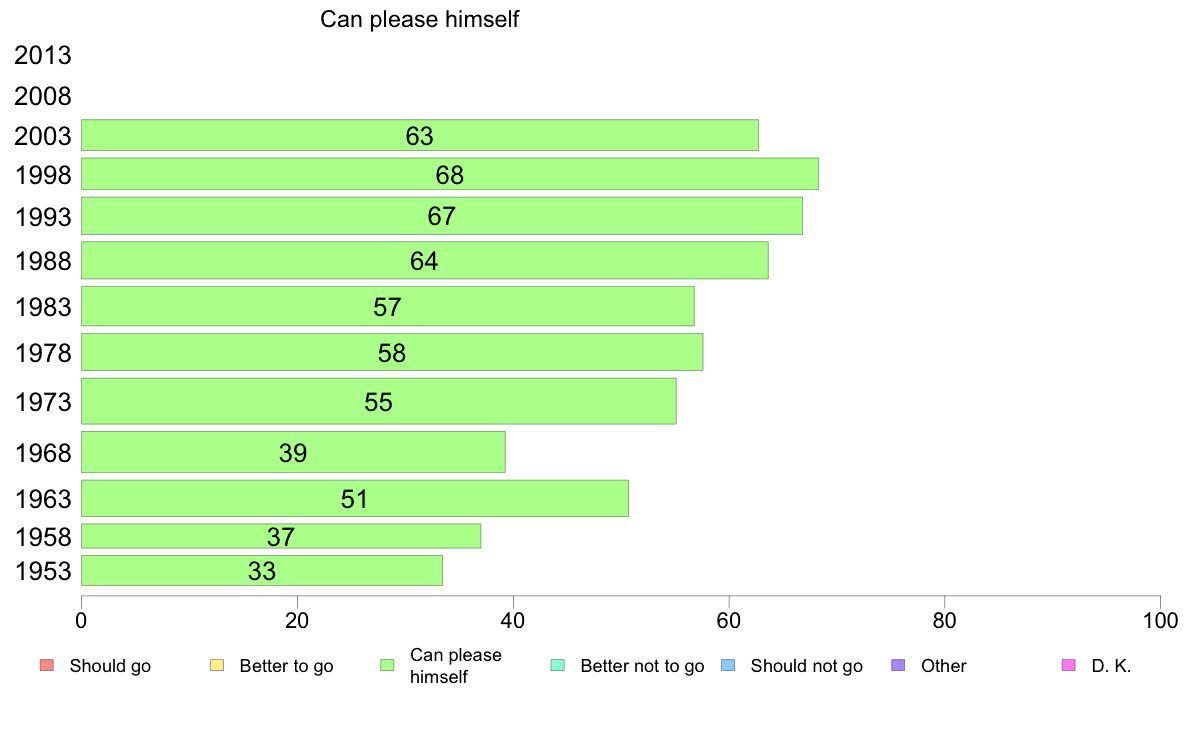Click the teal Better not to go swatch

(558, 666)
